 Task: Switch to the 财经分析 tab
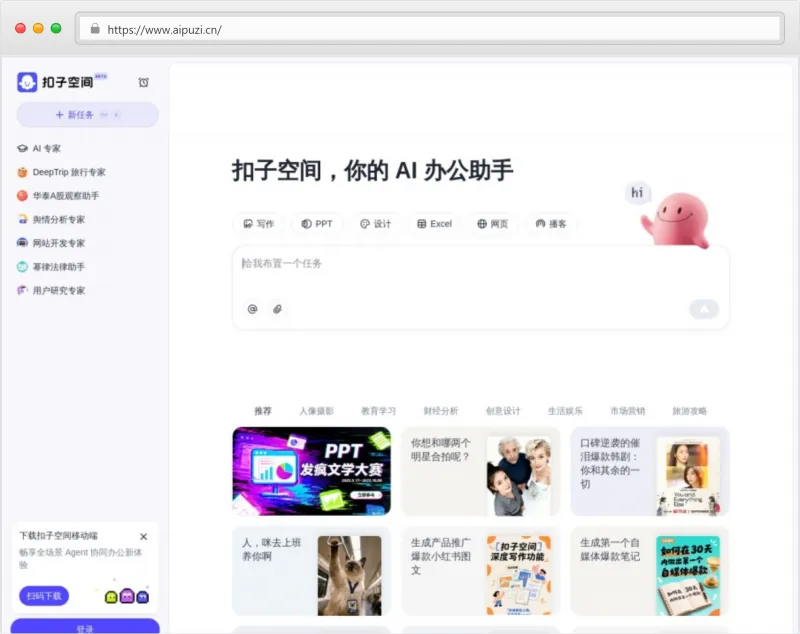(440, 411)
